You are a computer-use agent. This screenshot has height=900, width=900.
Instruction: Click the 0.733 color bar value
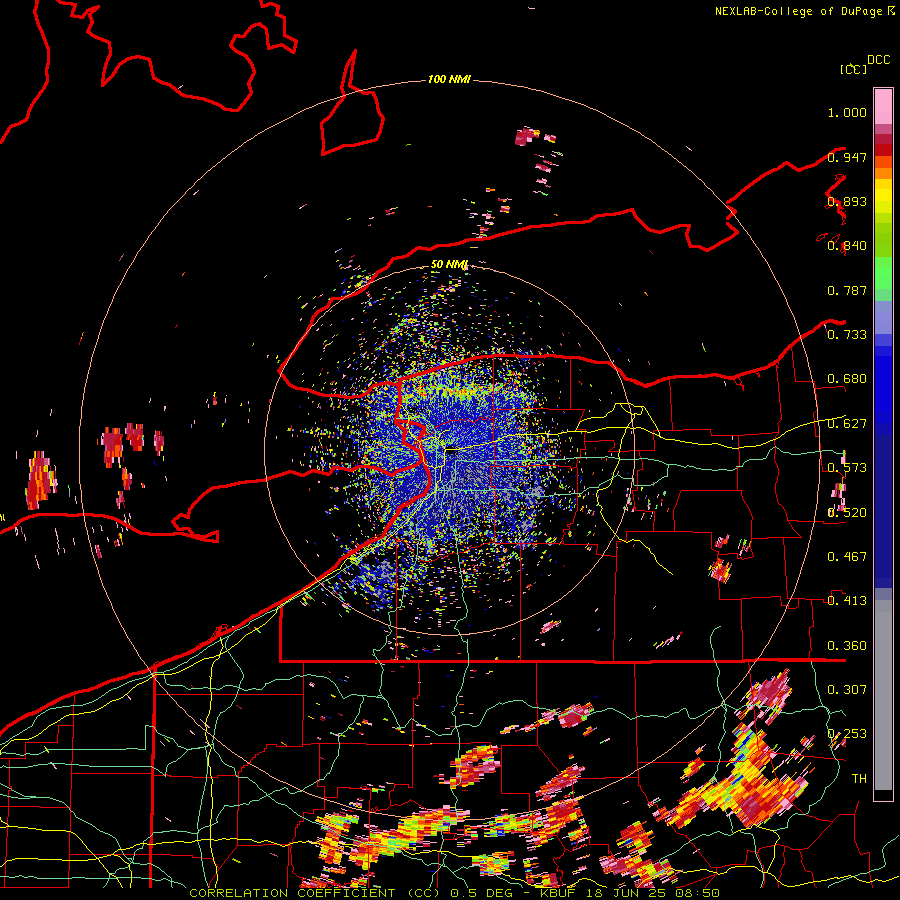pos(847,335)
